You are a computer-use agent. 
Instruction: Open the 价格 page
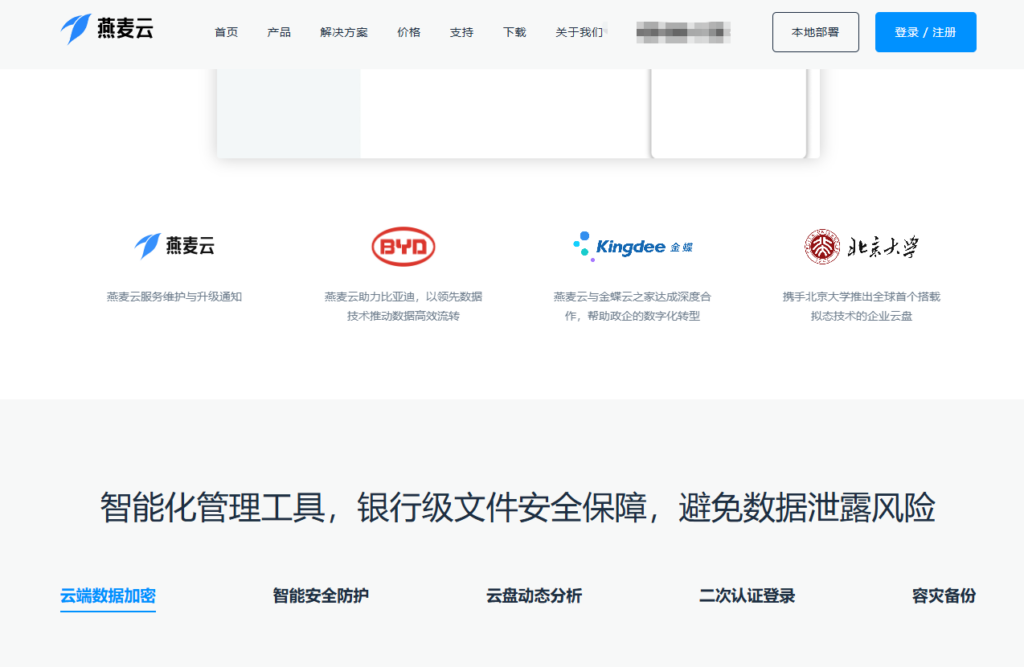pyautogui.click(x=408, y=32)
